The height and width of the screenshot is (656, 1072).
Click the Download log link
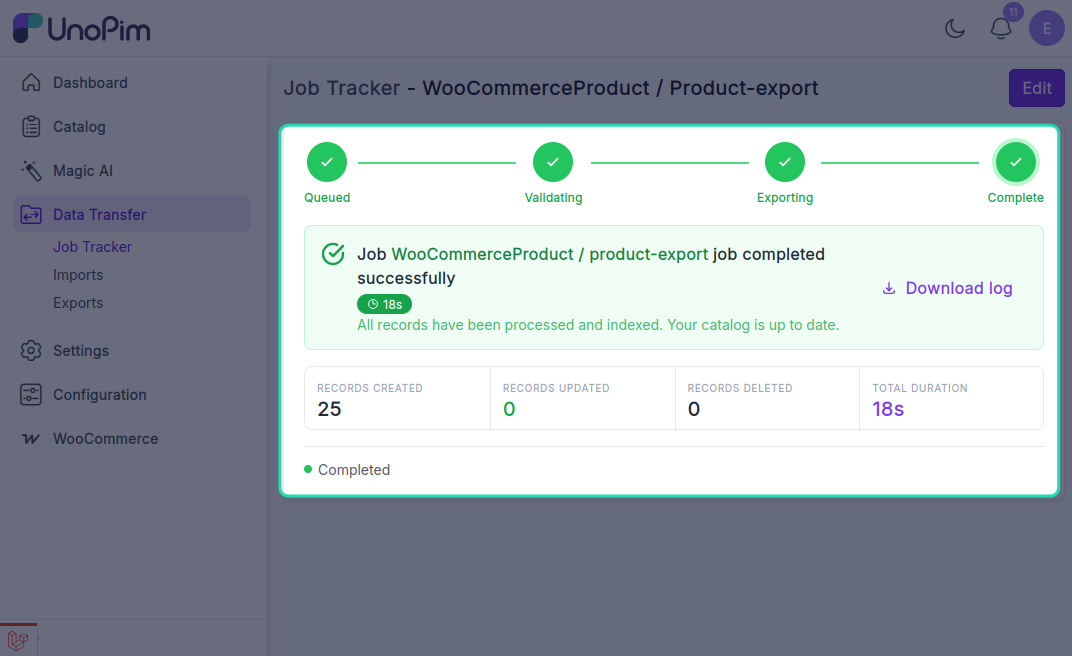(948, 288)
